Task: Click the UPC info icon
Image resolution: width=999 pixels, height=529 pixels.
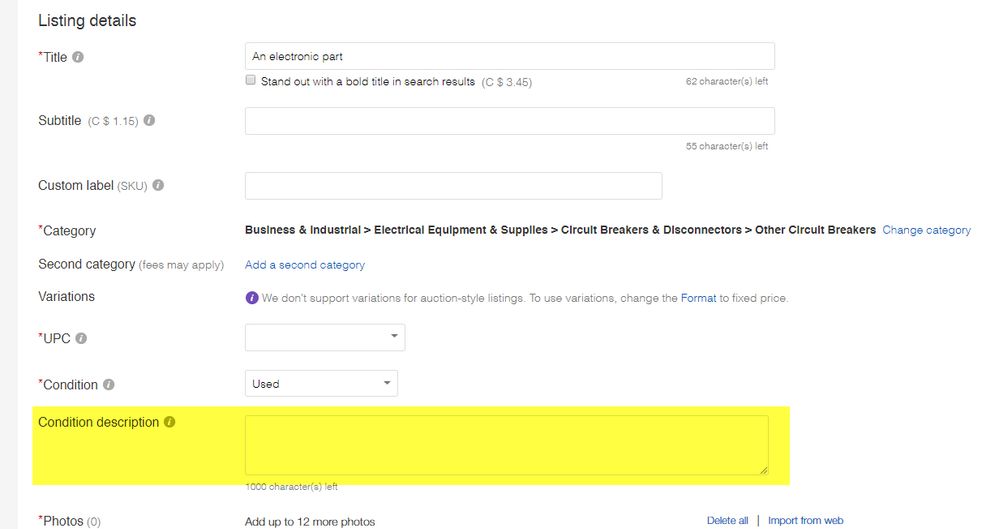Action: (81, 338)
